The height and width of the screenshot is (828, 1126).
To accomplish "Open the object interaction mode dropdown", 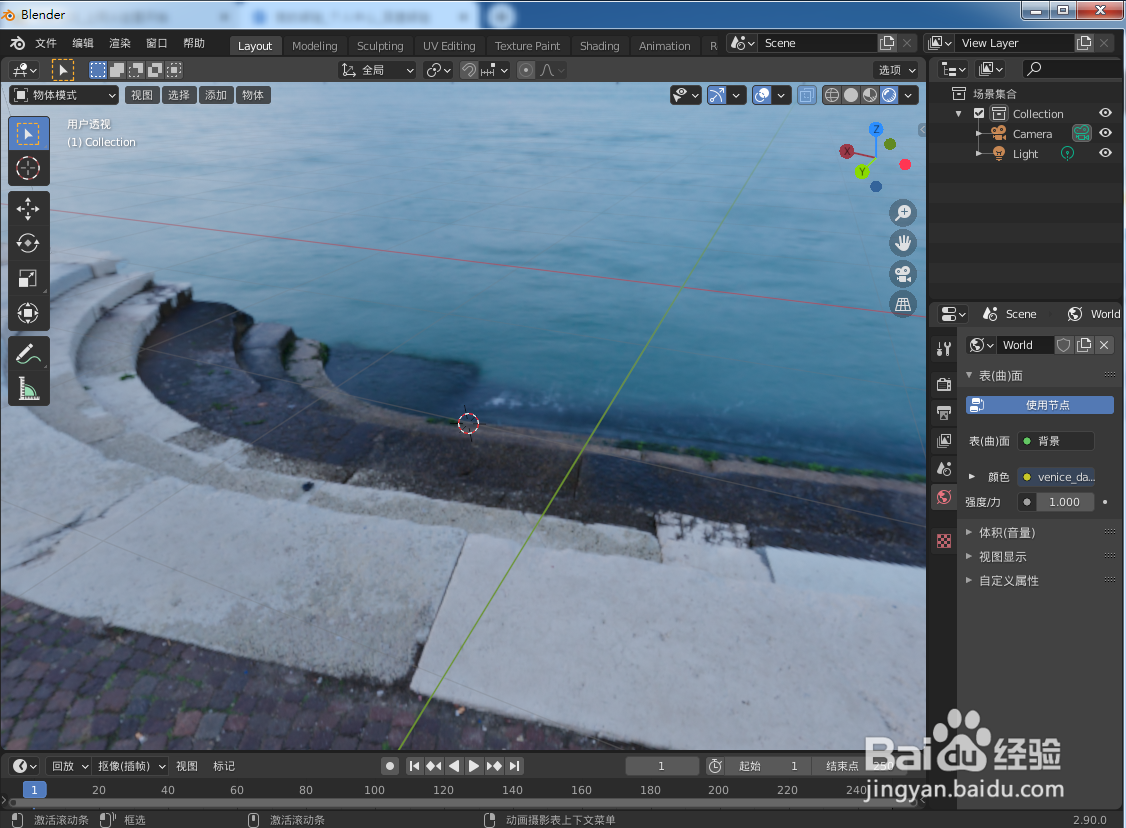I will coord(63,95).
